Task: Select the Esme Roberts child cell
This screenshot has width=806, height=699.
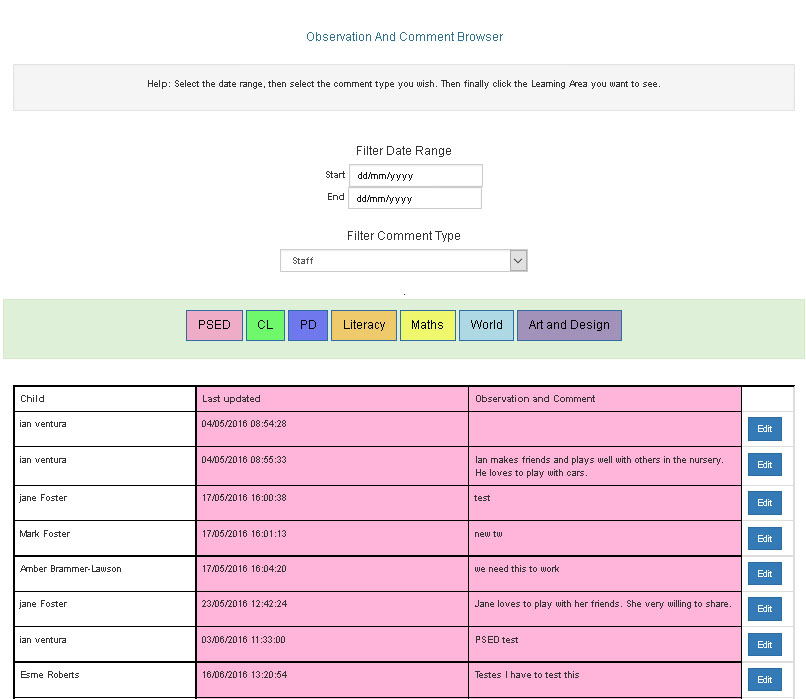Action: tap(105, 679)
